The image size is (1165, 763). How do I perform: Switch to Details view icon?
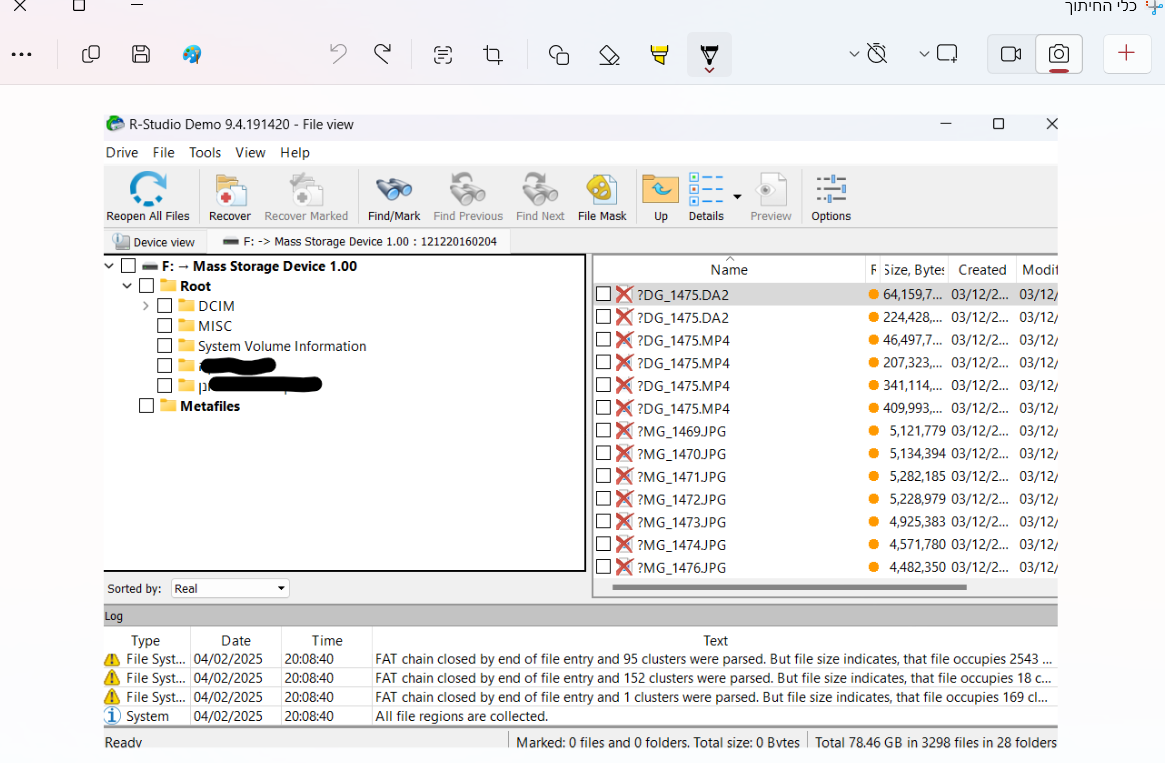706,197
